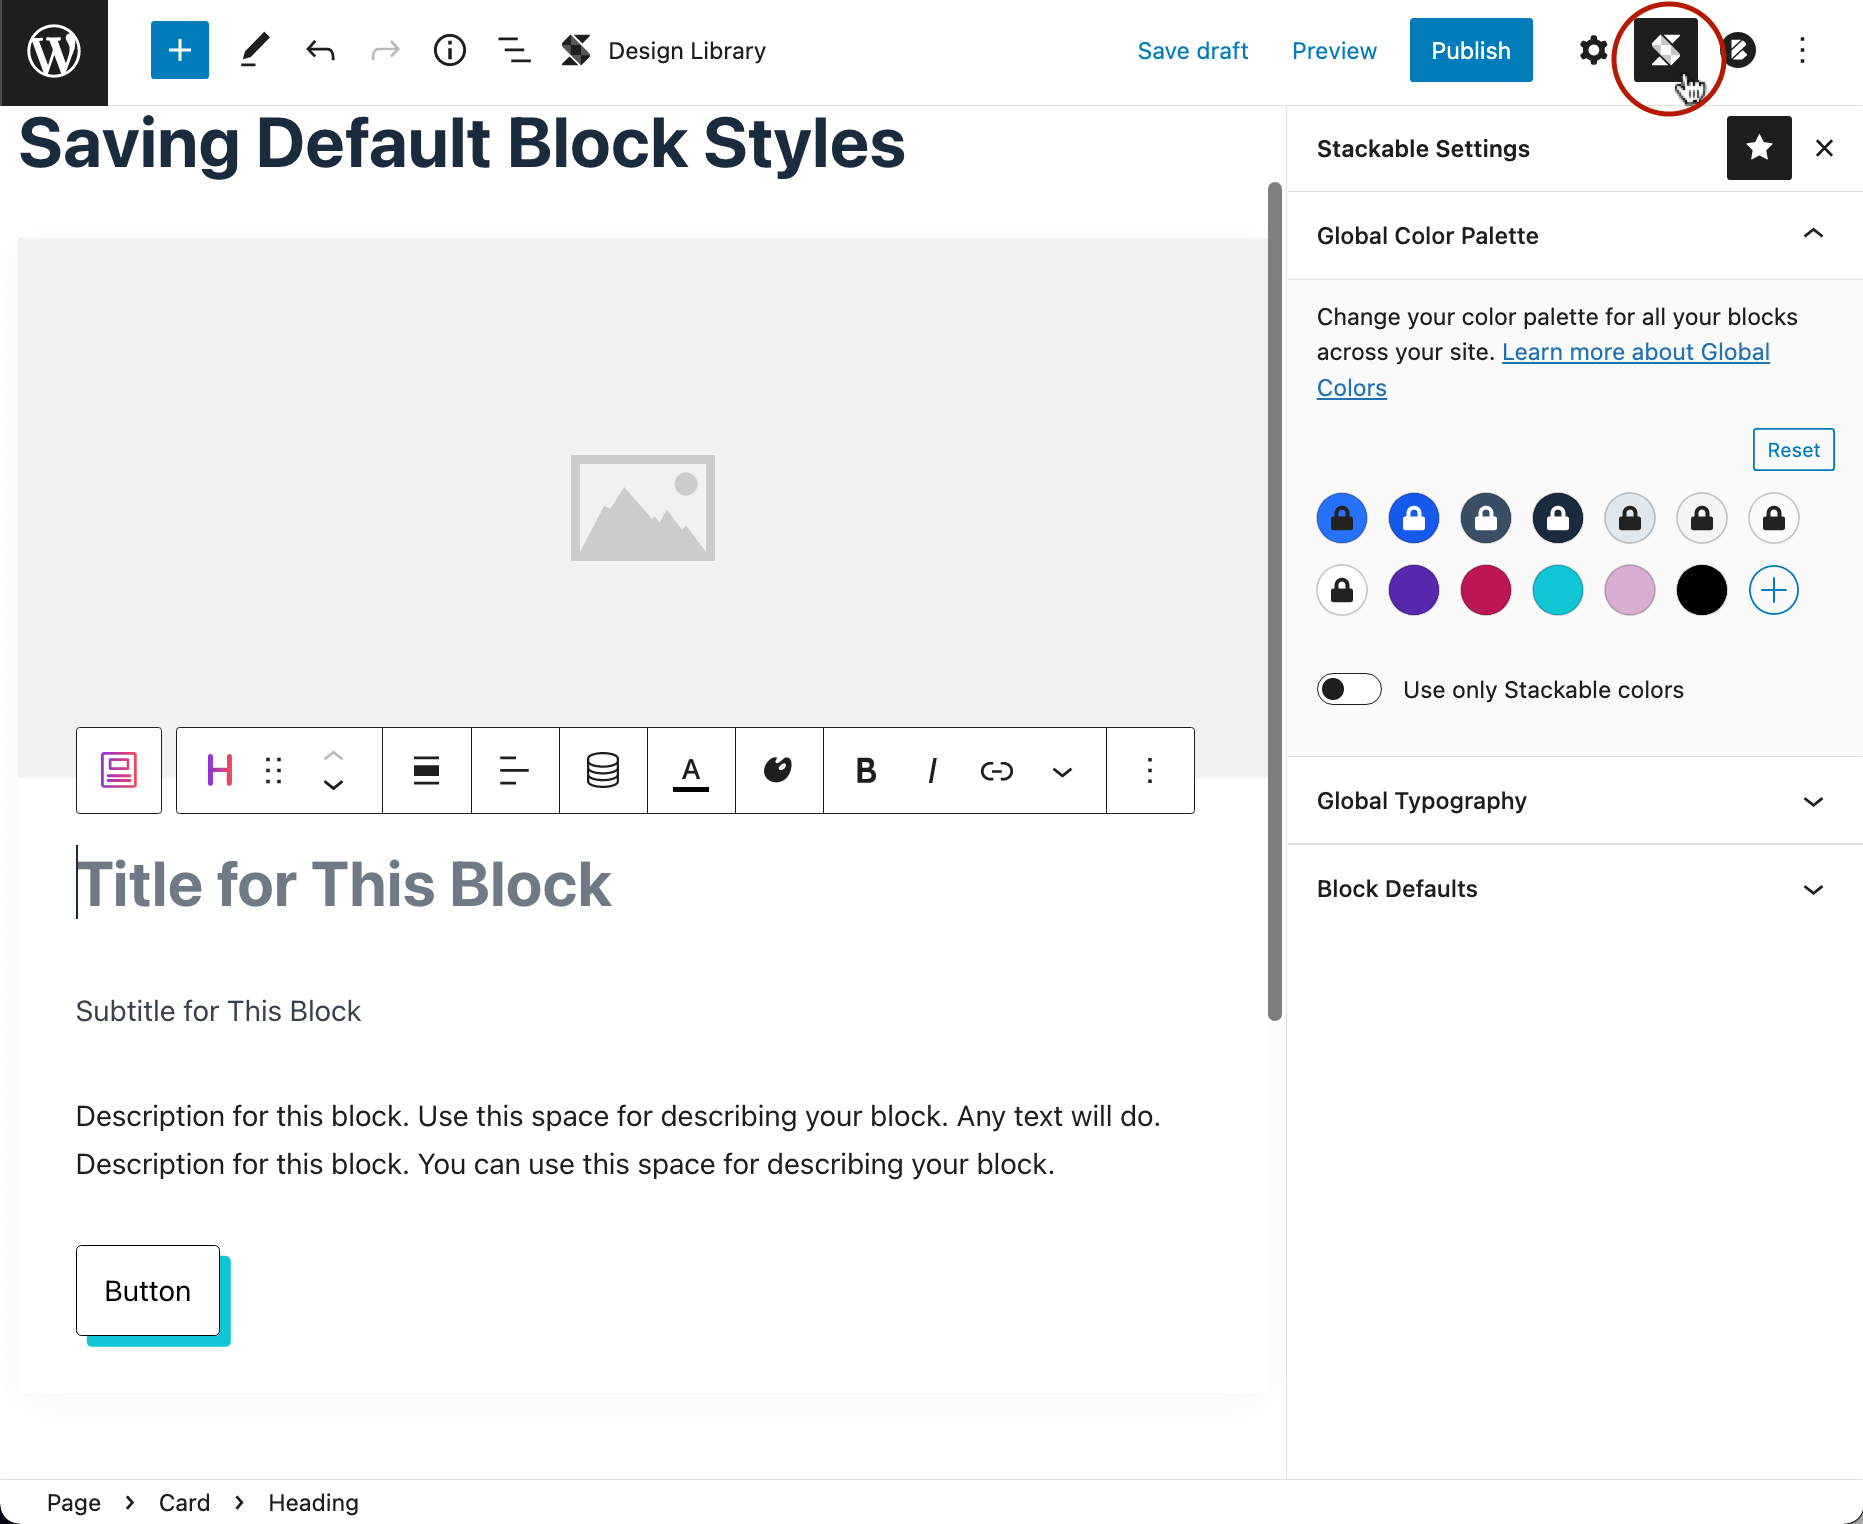Publish the page

coord(1471,50)
